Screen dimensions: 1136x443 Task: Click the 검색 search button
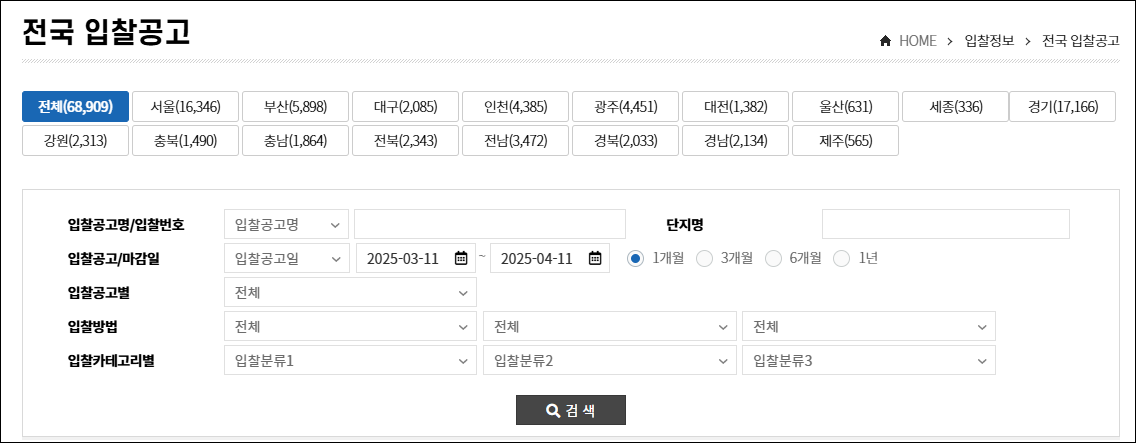point(571,410)
